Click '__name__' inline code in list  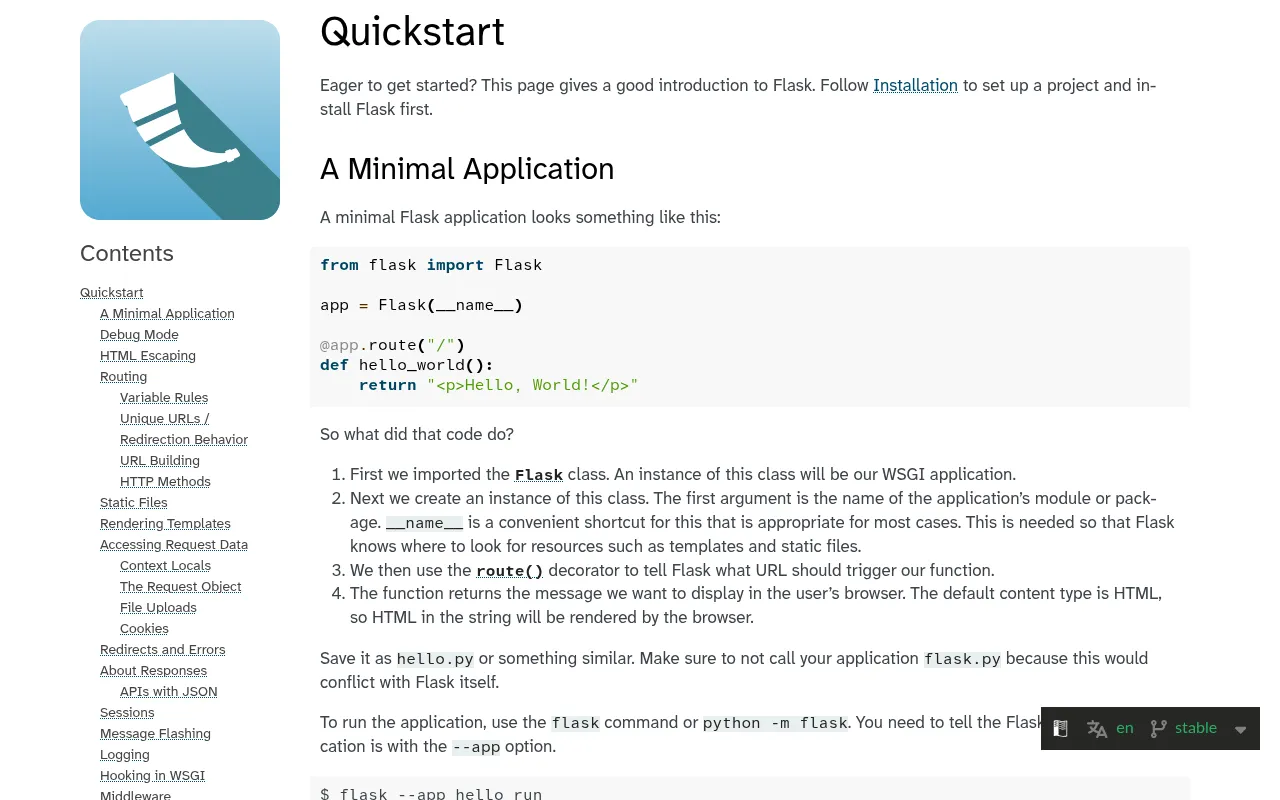(424, 523)
